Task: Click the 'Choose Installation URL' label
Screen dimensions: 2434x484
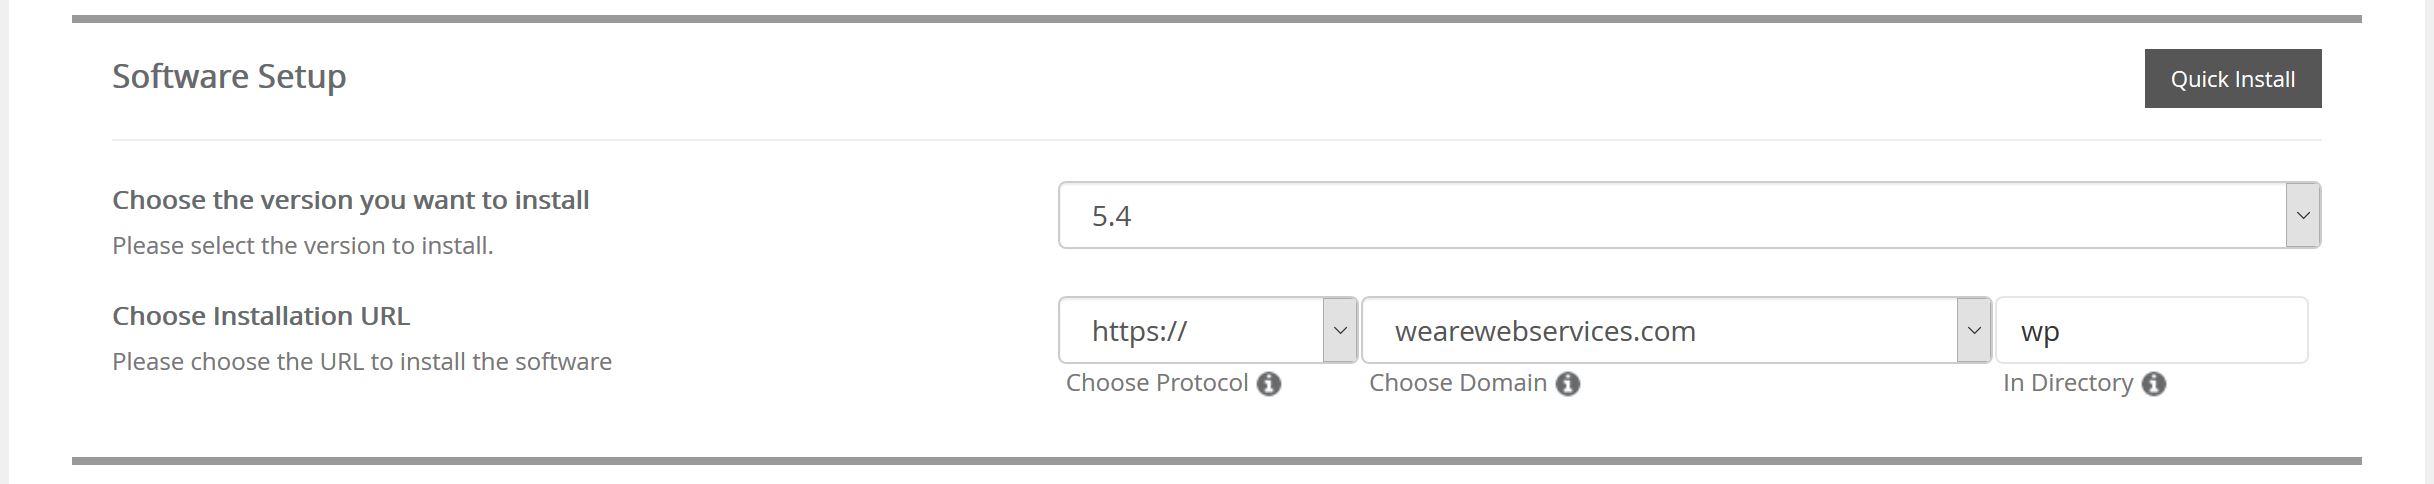Action: coord(261,316)
